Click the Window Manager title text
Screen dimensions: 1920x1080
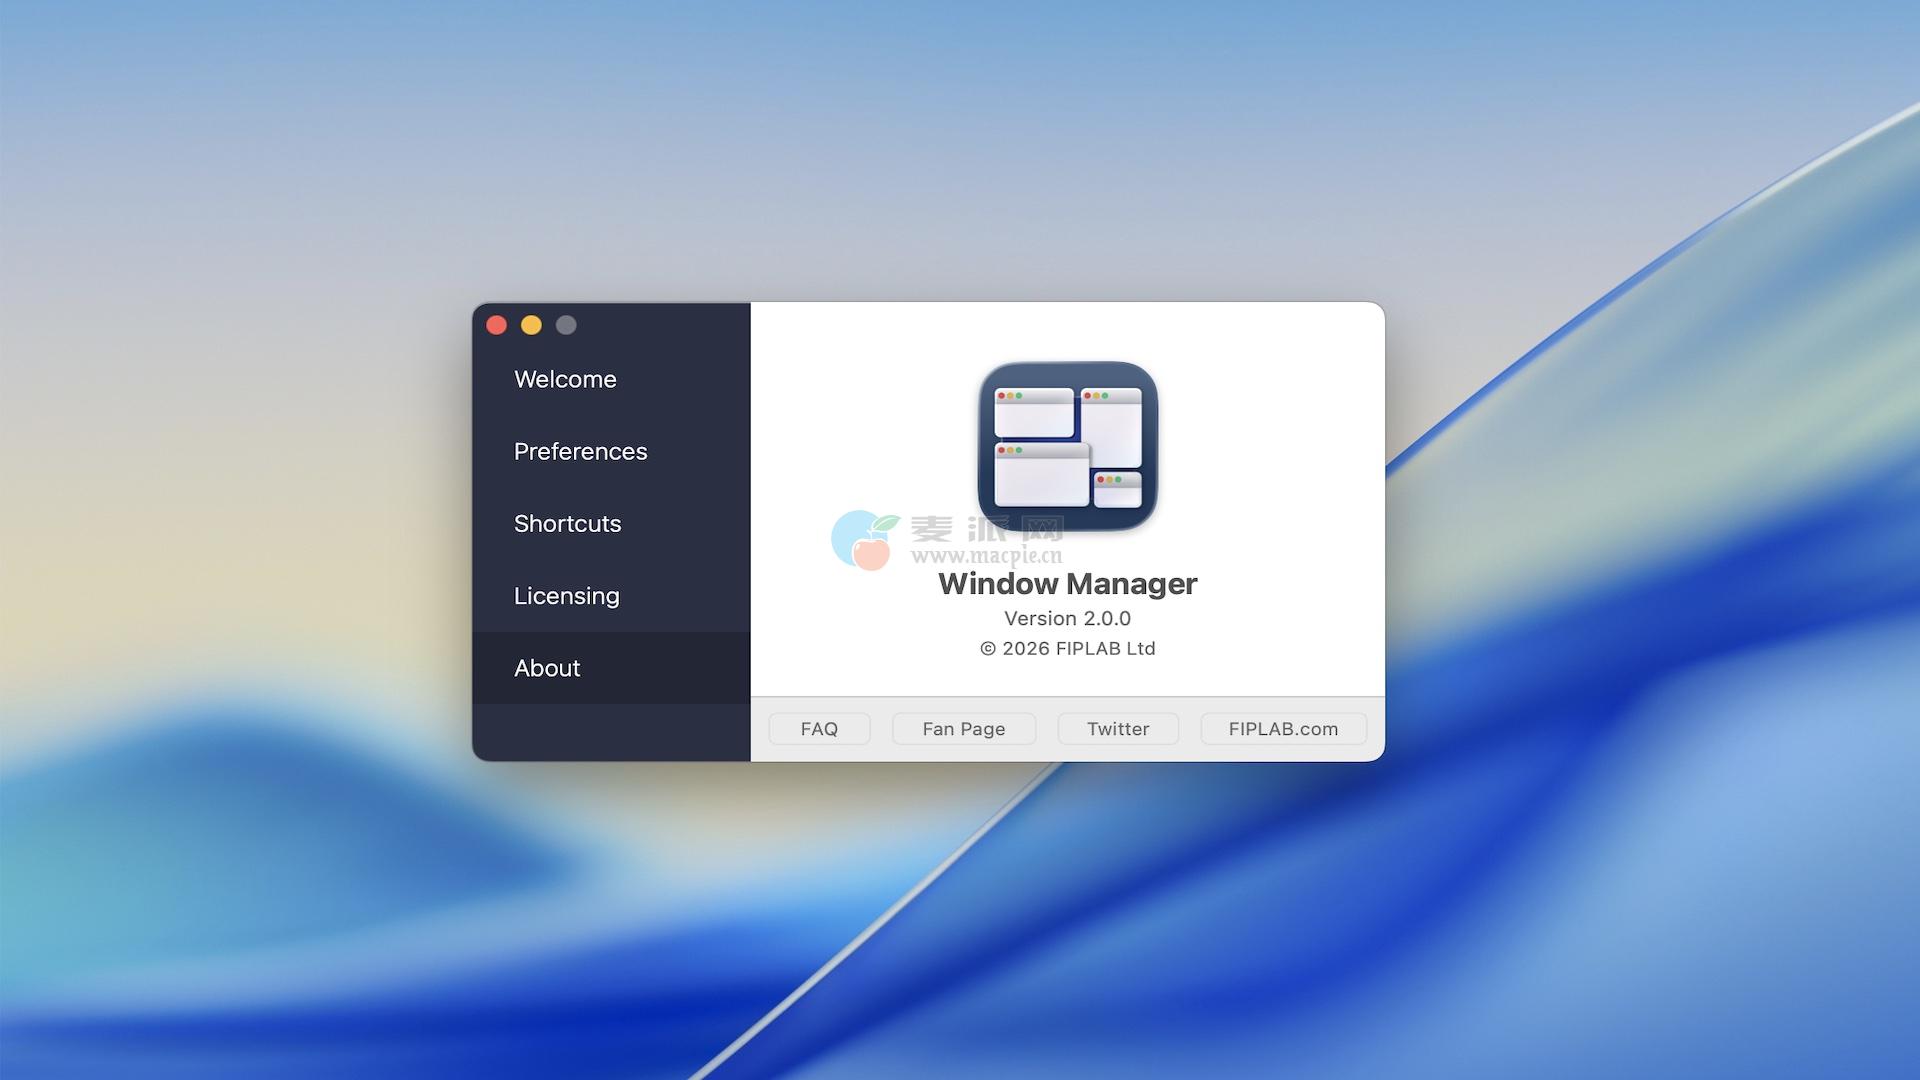(1067, 584)
